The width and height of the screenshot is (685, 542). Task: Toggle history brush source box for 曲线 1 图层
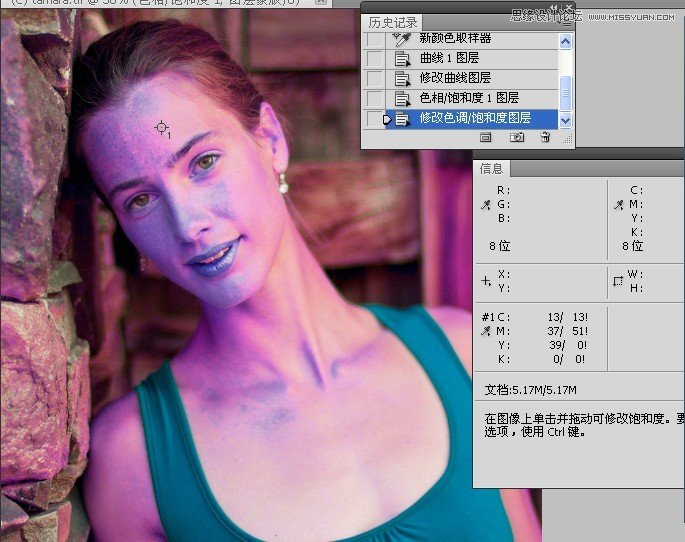pyautogui.click(x=373, y=59)
